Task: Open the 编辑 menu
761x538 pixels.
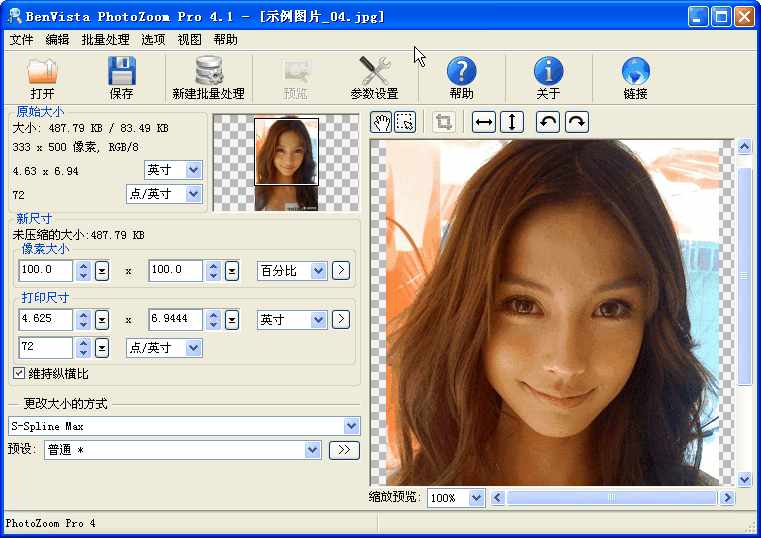Action: 57,40
